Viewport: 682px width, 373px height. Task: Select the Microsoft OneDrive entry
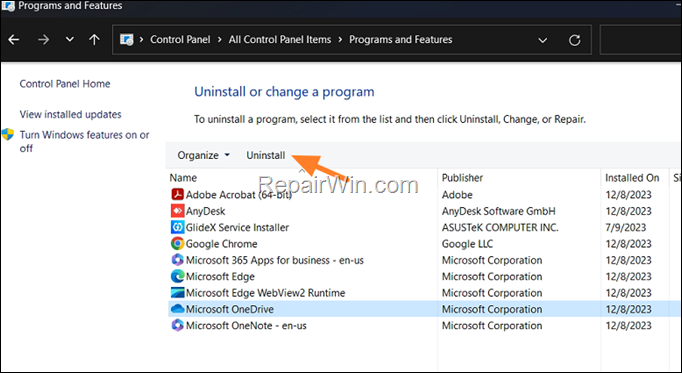[x=230, y=309]
